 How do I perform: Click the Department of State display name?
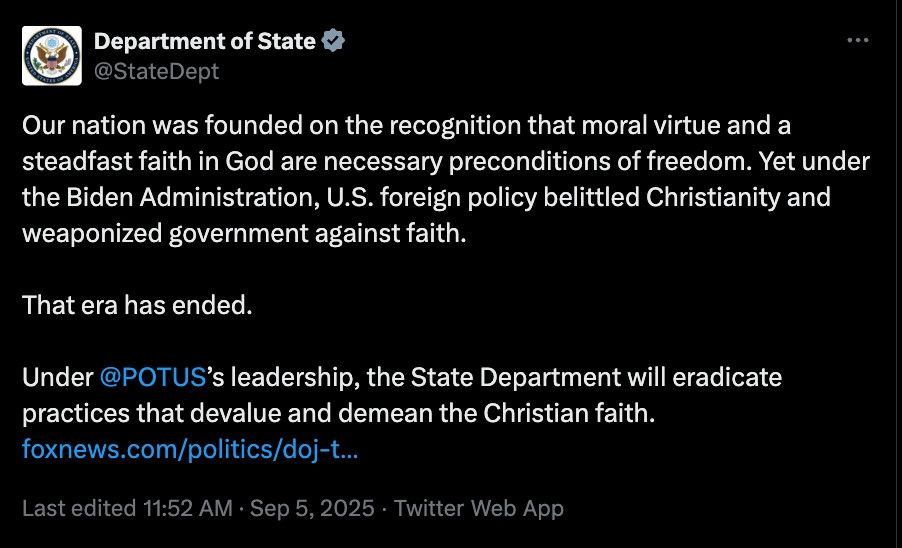[204, 41]
